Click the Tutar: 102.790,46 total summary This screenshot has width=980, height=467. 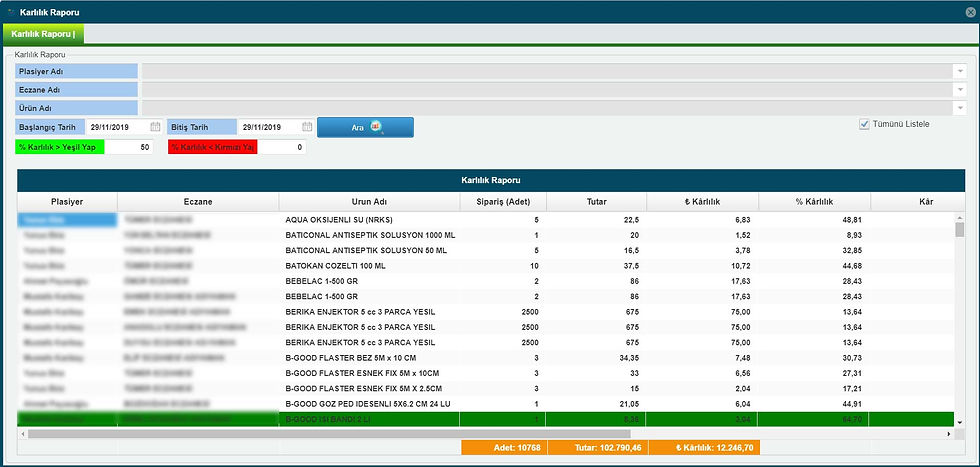pos(598,448)
